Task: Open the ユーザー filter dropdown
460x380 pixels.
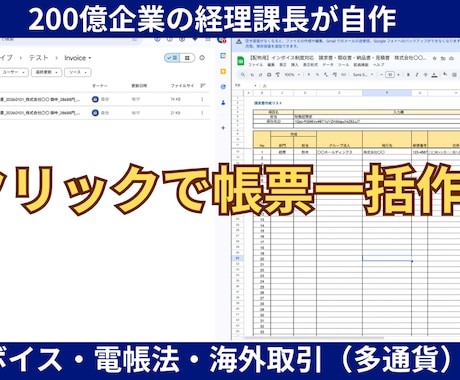Action: [13, 72]
